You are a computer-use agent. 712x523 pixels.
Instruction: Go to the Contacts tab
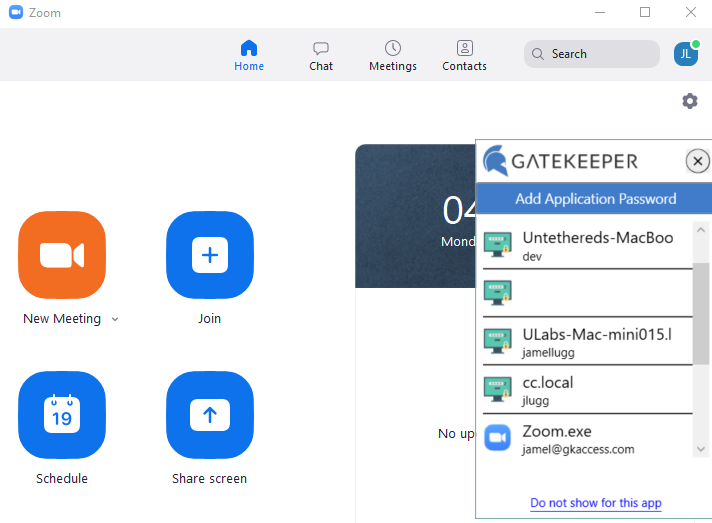click(464, 55)
